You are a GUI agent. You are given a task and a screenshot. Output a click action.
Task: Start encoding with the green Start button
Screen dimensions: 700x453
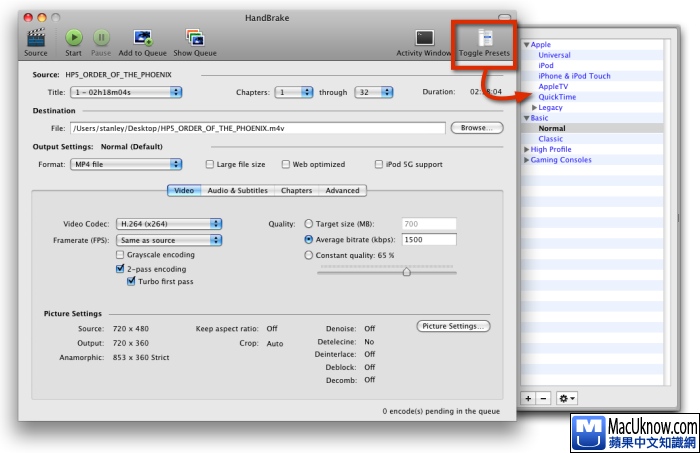(74, 38)
